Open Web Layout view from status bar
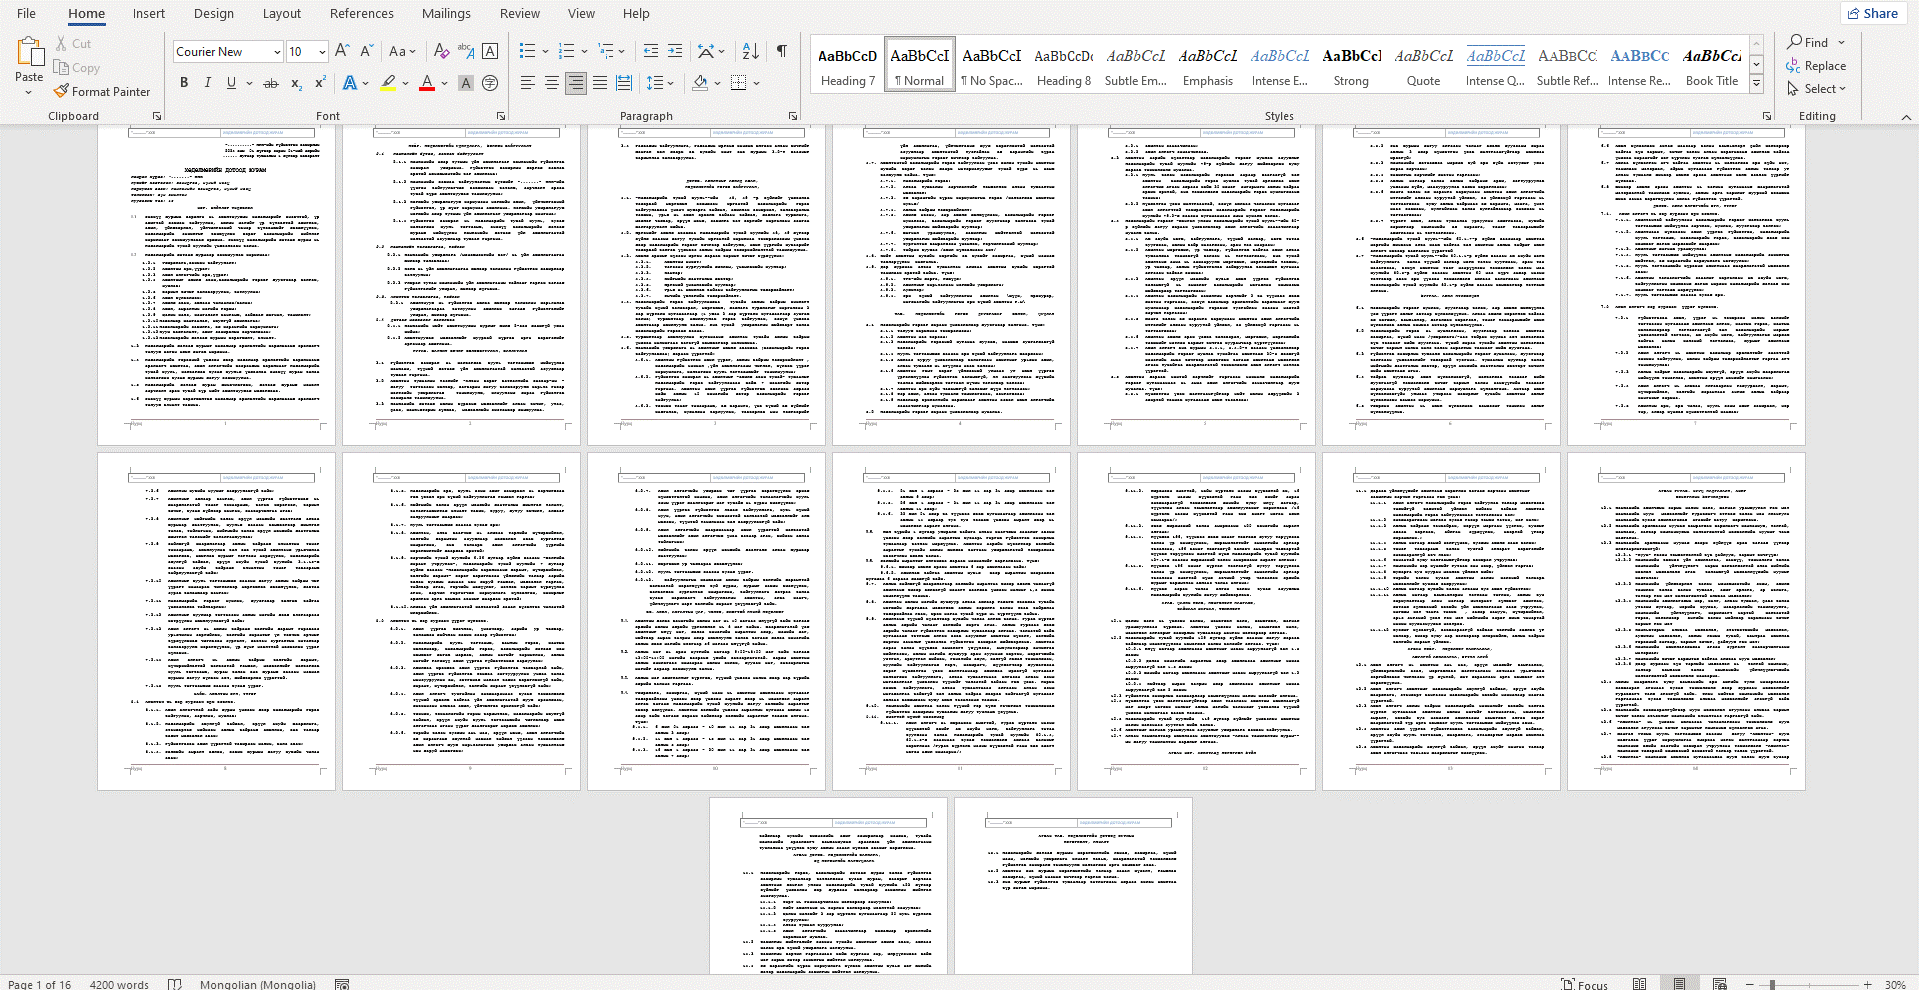This screenshot has height=990, width=1919. coord(1719,984)
